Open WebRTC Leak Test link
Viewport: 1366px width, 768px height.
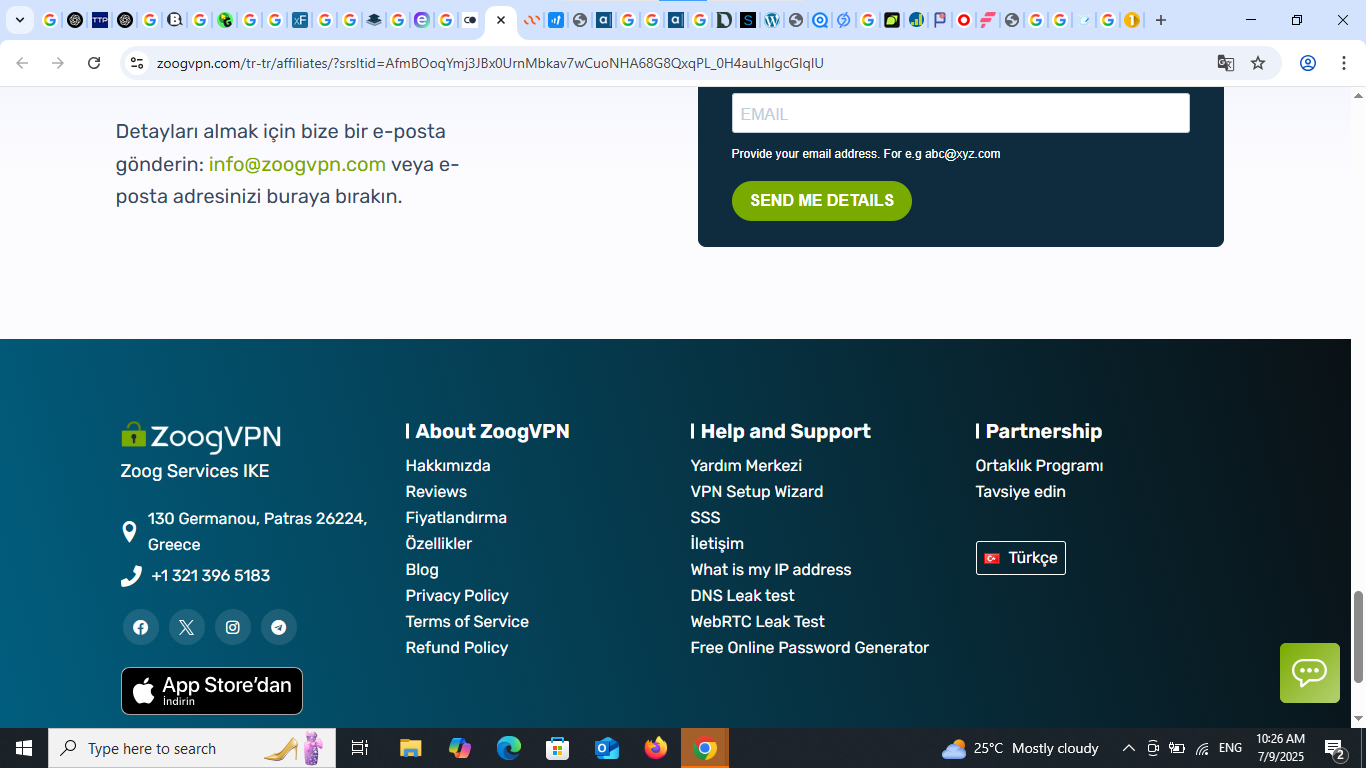[757, 622]
